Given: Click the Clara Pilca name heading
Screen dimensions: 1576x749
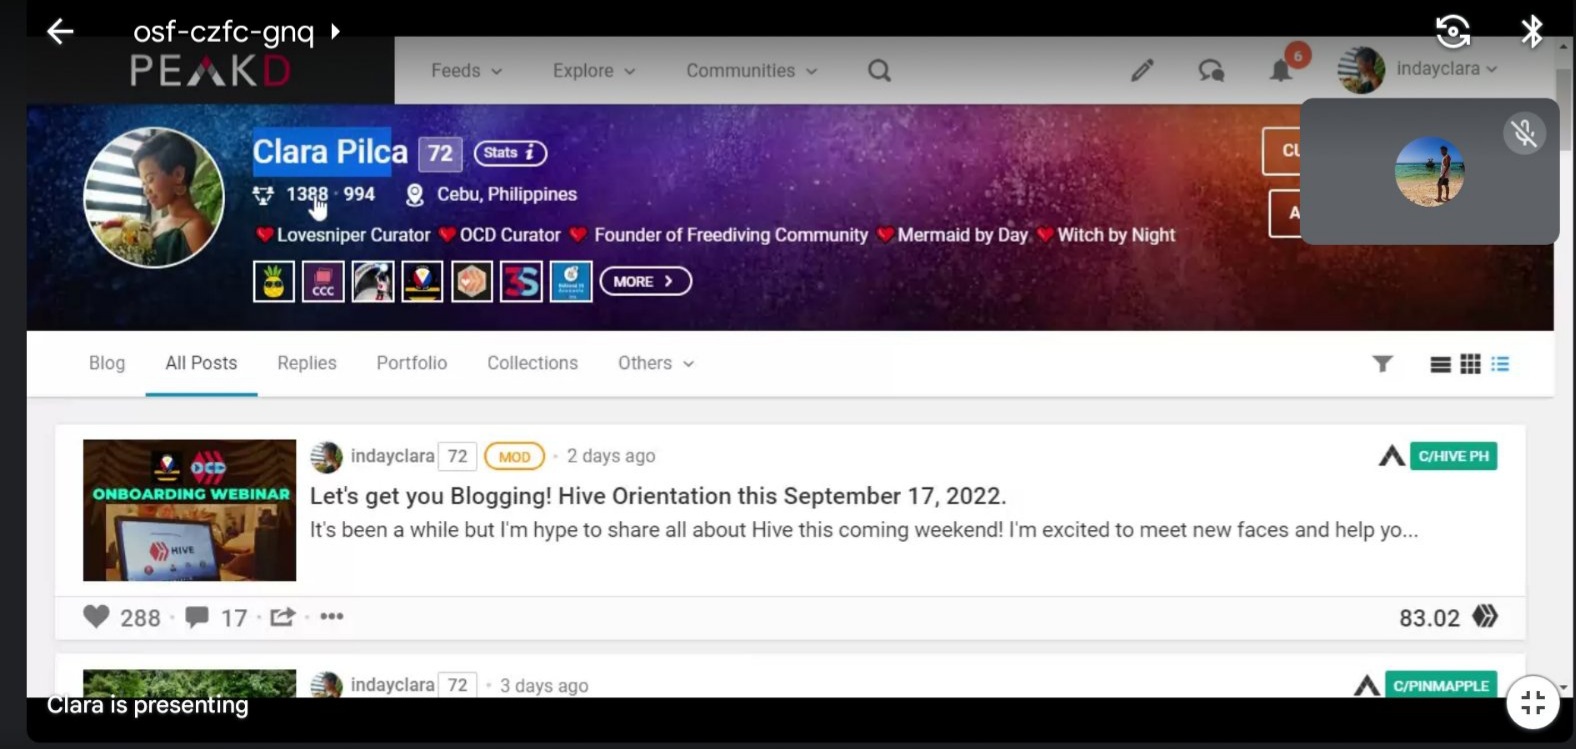Looking at the screenshot, I should (330, 152).
